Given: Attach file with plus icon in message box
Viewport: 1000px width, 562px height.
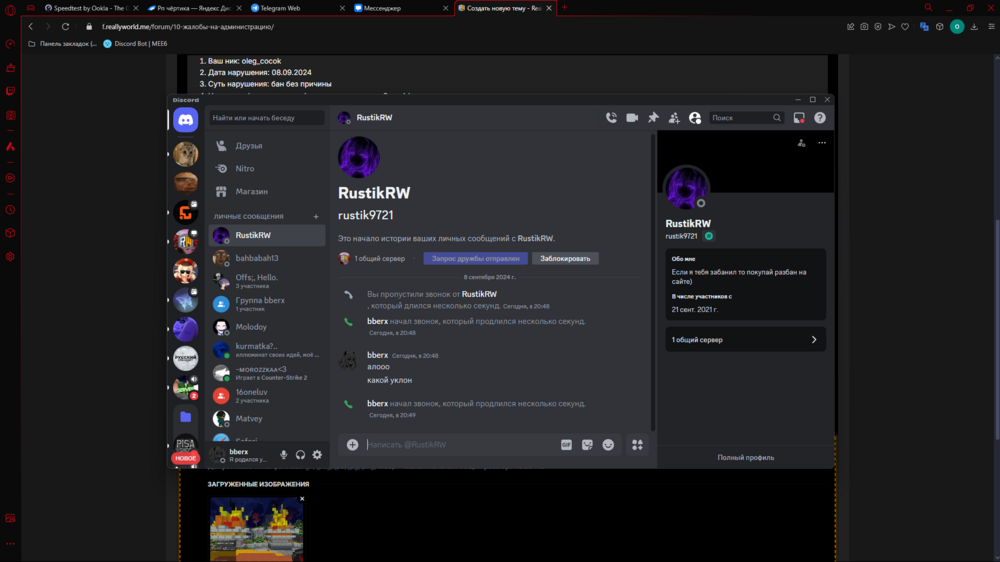Looking at the screenshot, I should coord(352,445).
